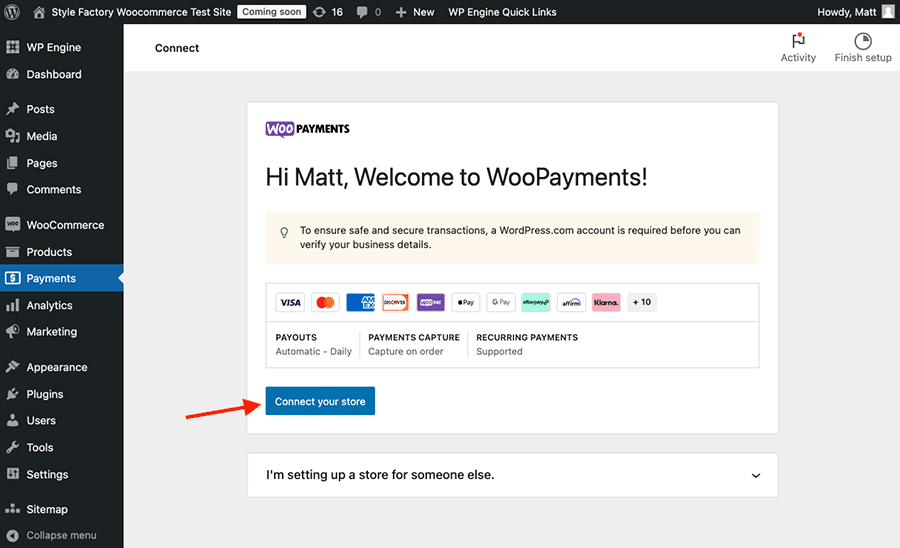
Task: Open the Finish setup progress icon
Action: coord(863,41)
